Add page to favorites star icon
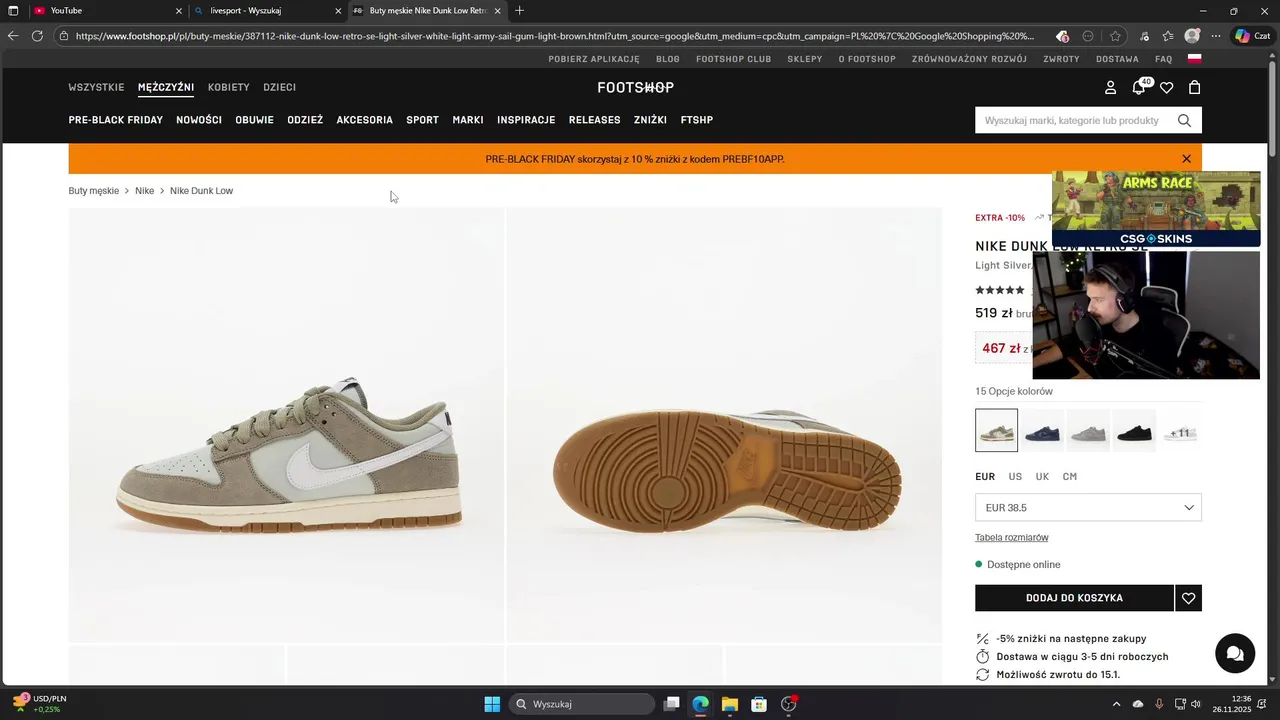 (x=1115, y=36)
